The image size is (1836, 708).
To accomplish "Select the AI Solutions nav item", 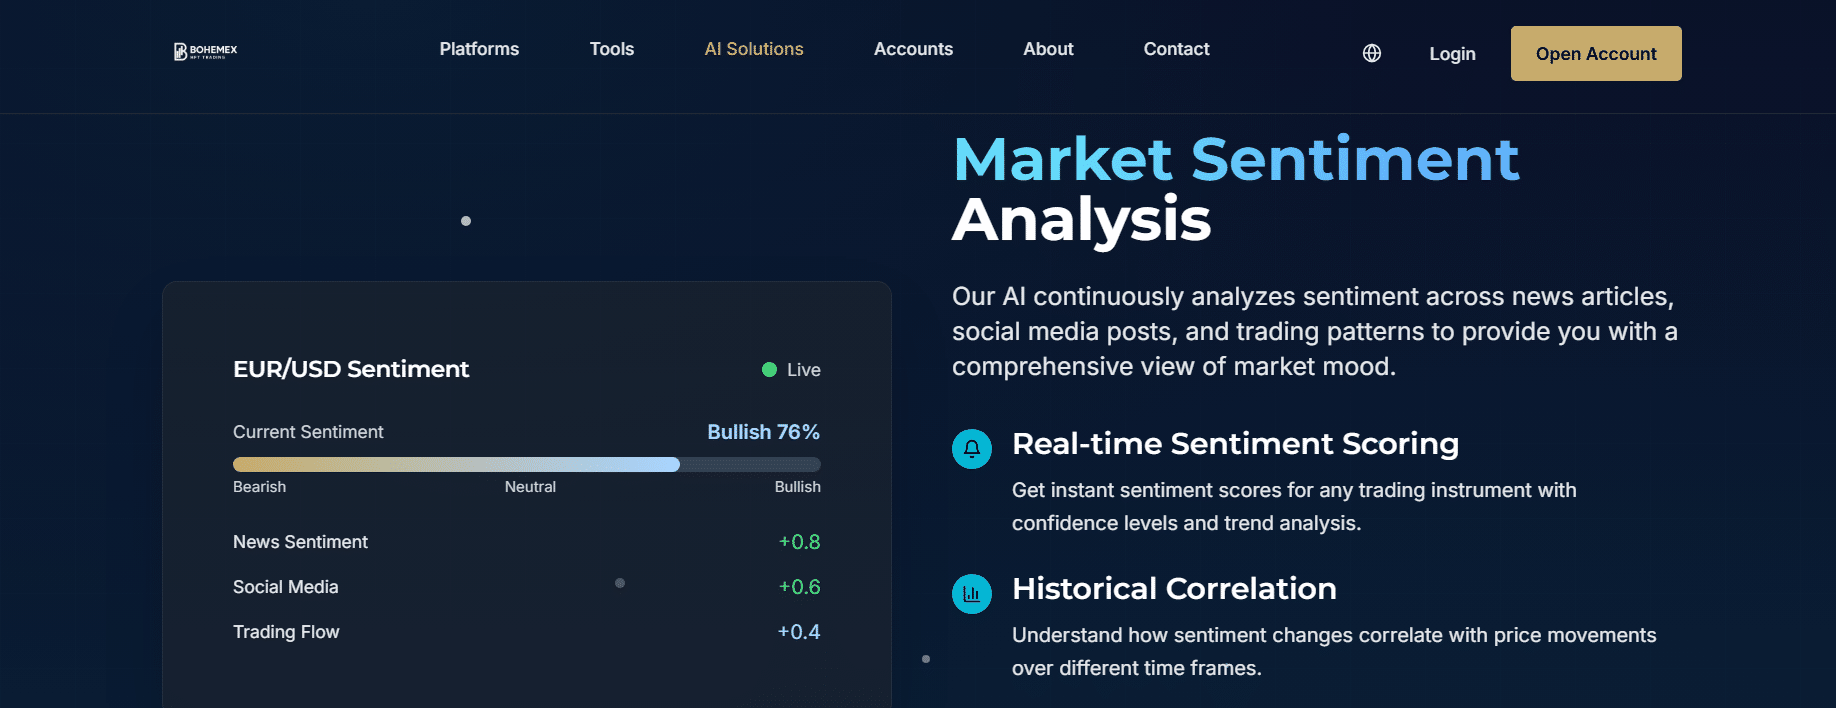I will [x=754, y=49].
